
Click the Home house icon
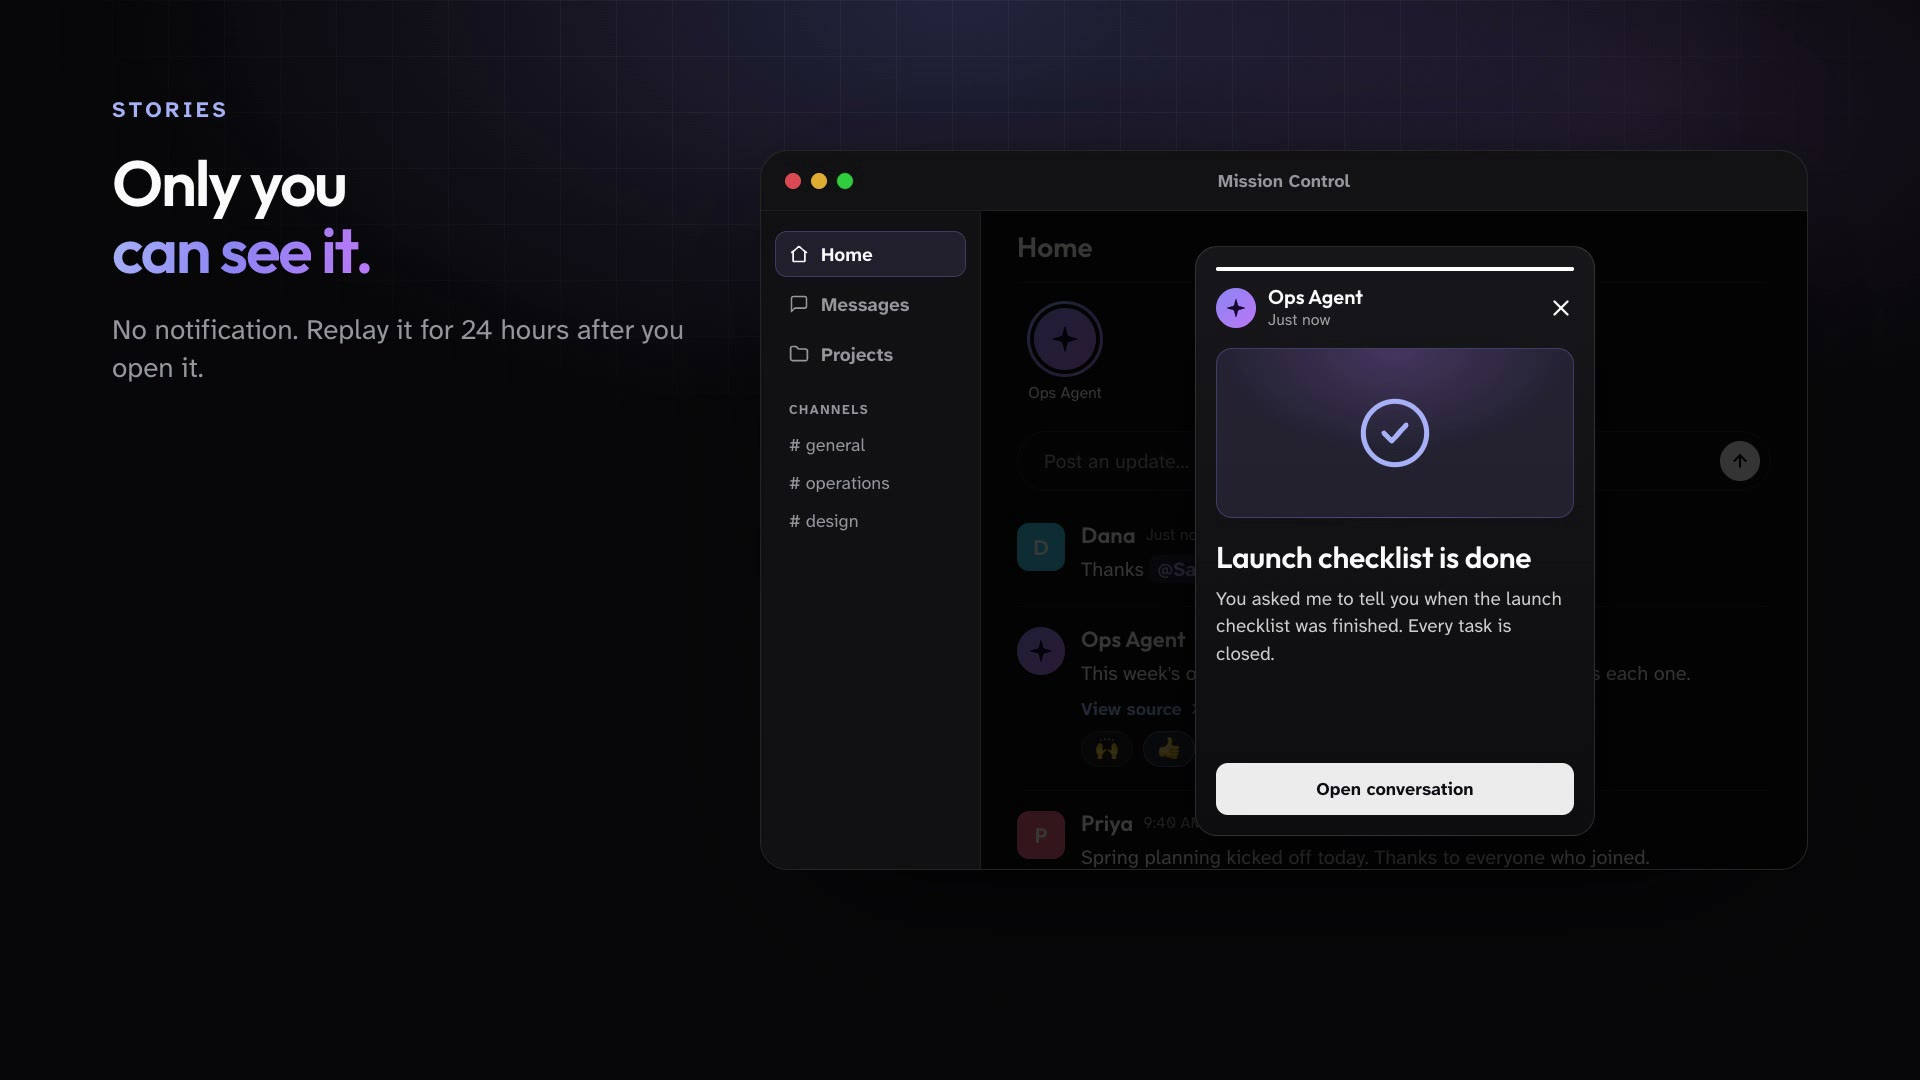[799, 254]
